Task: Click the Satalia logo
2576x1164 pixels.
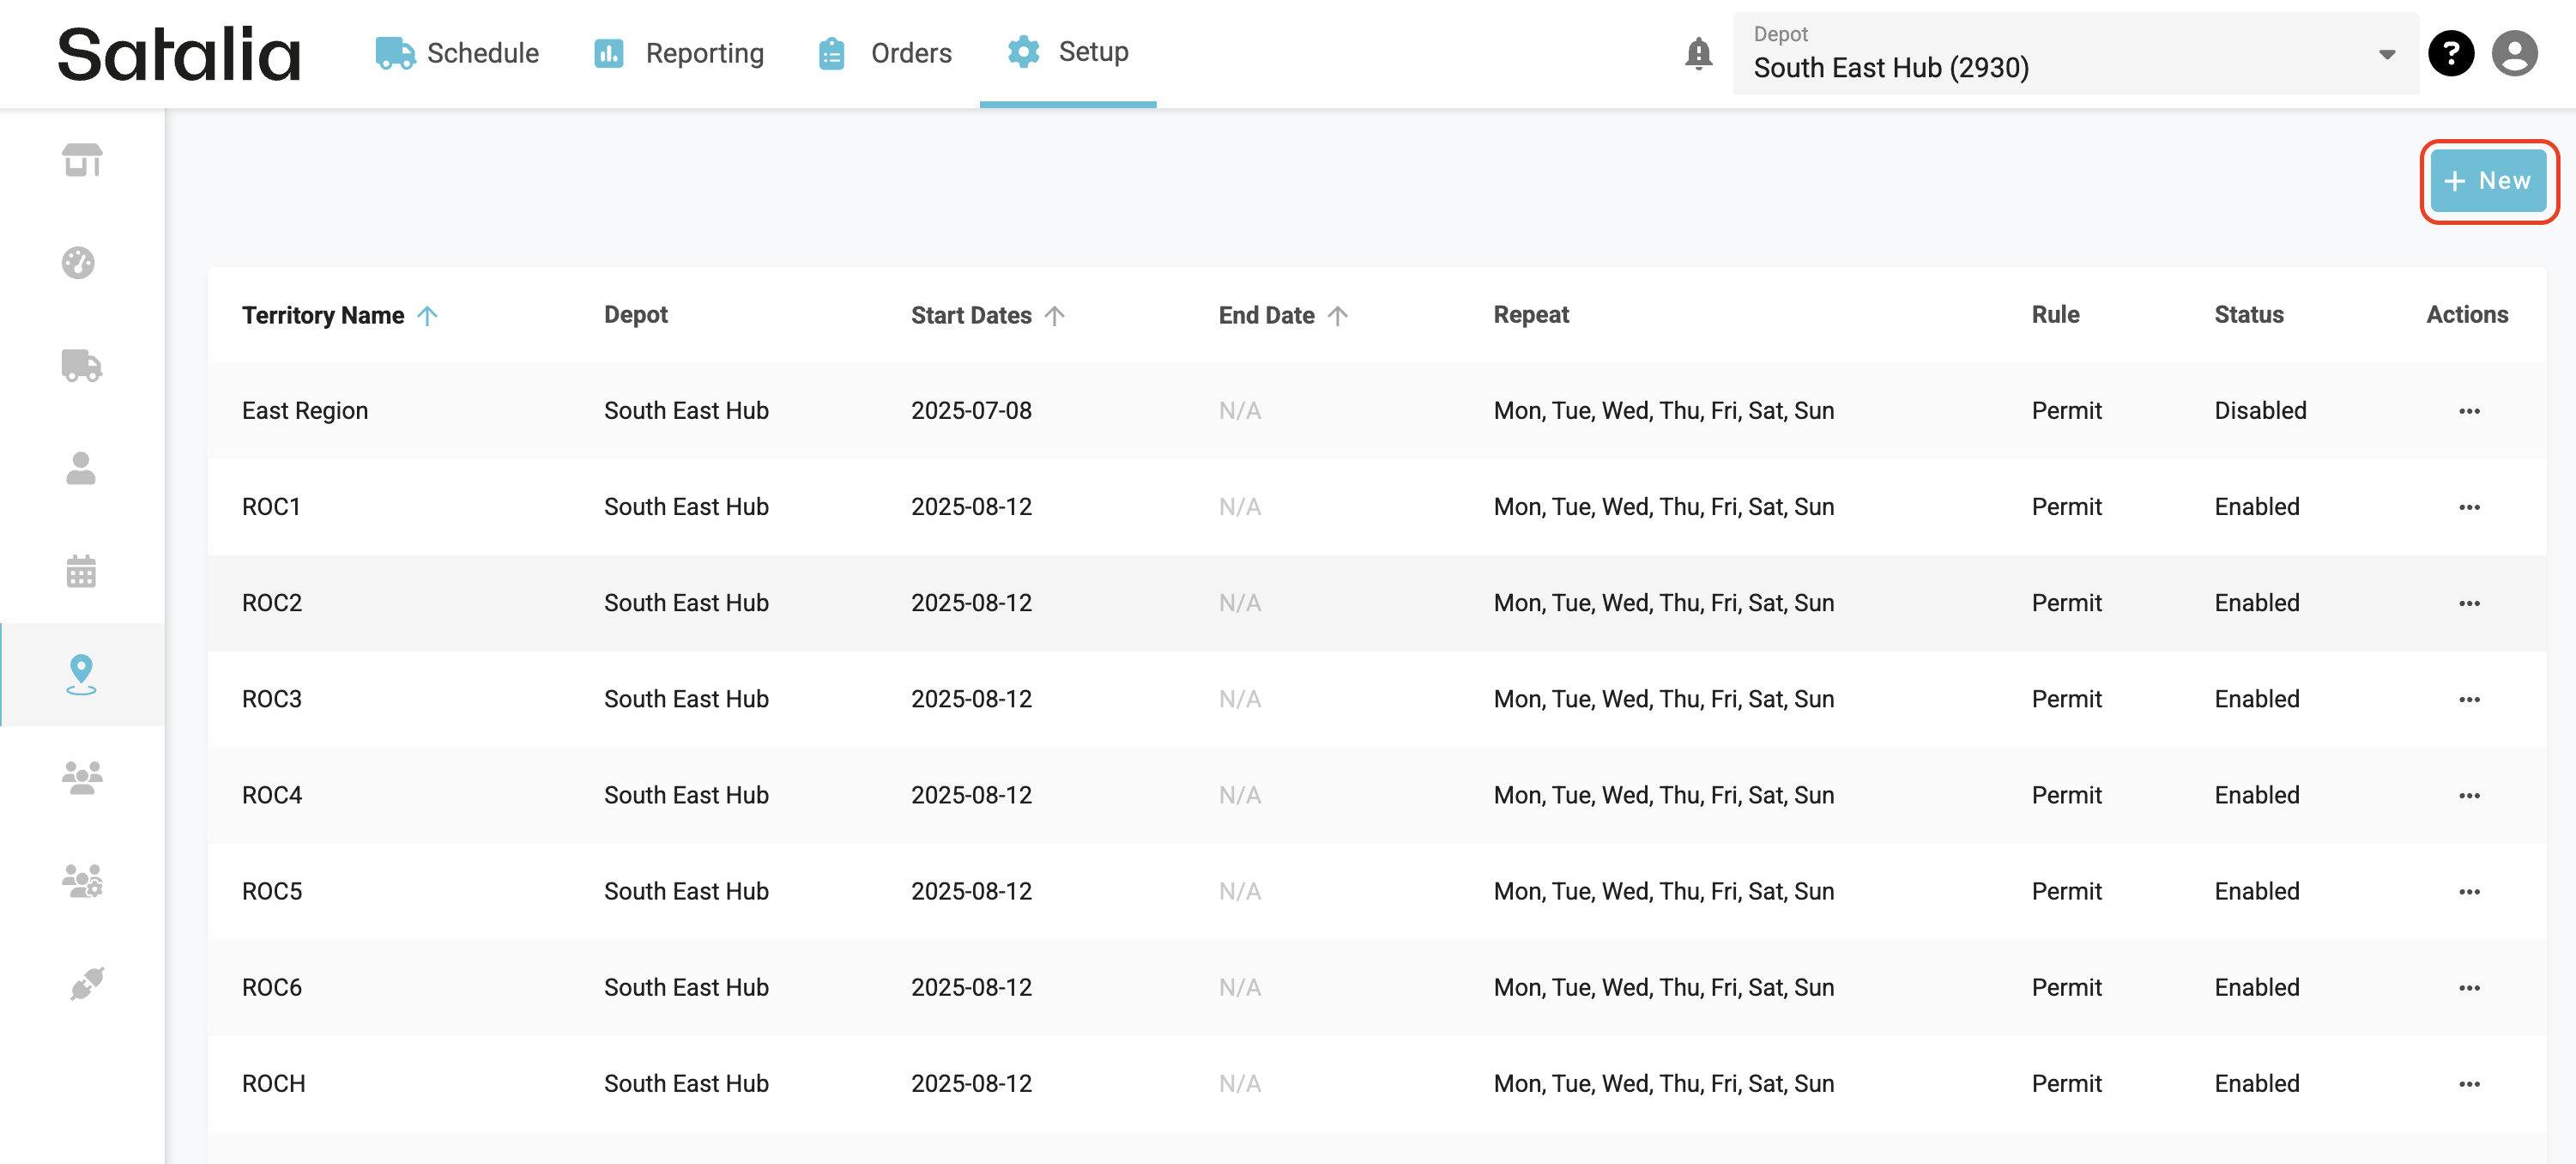Action: click(x=179, y=54)
